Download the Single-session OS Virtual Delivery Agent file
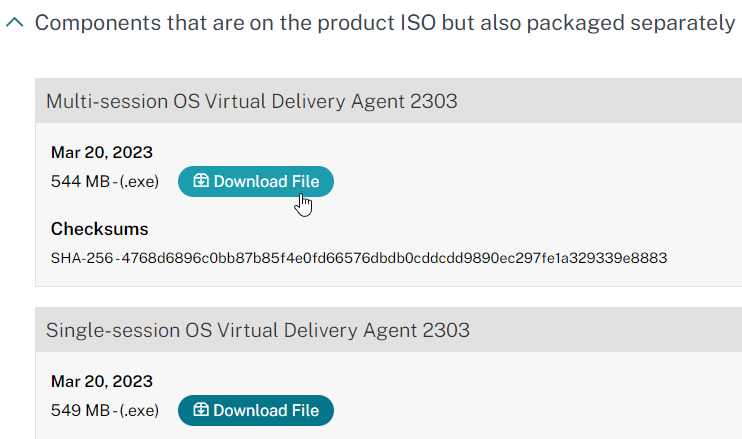 click(256, 410)
